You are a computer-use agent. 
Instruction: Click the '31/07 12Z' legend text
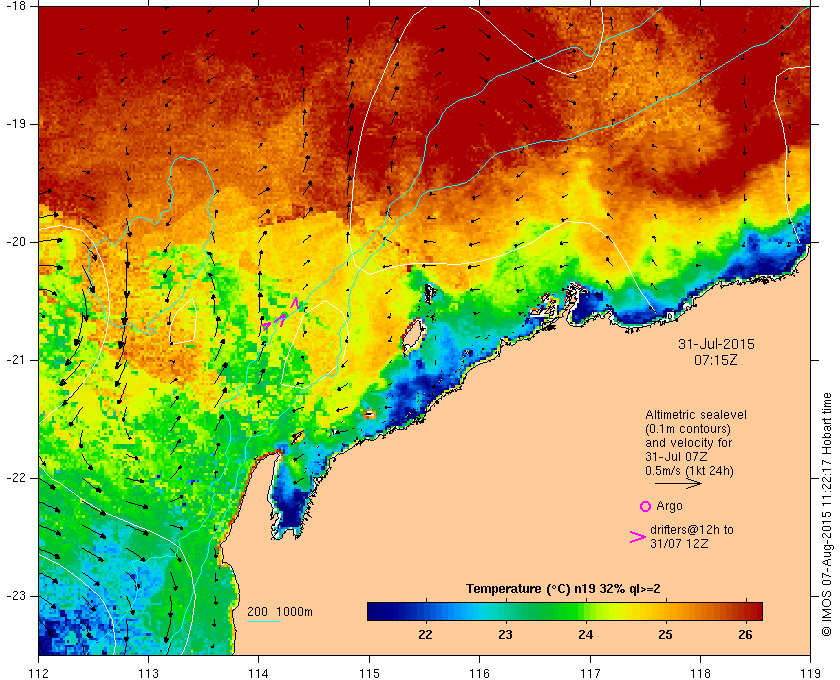pyautogui.click(x=679, y=543)
